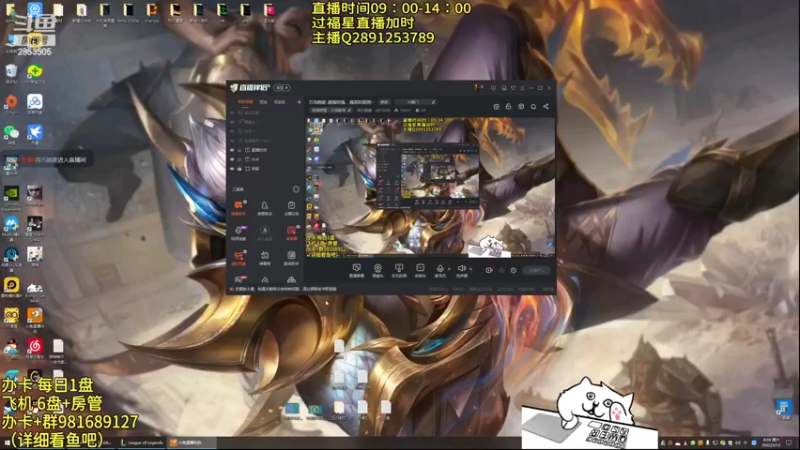
Task: Click the pencil edit icon next to stream title
Action: coord(433,102)
